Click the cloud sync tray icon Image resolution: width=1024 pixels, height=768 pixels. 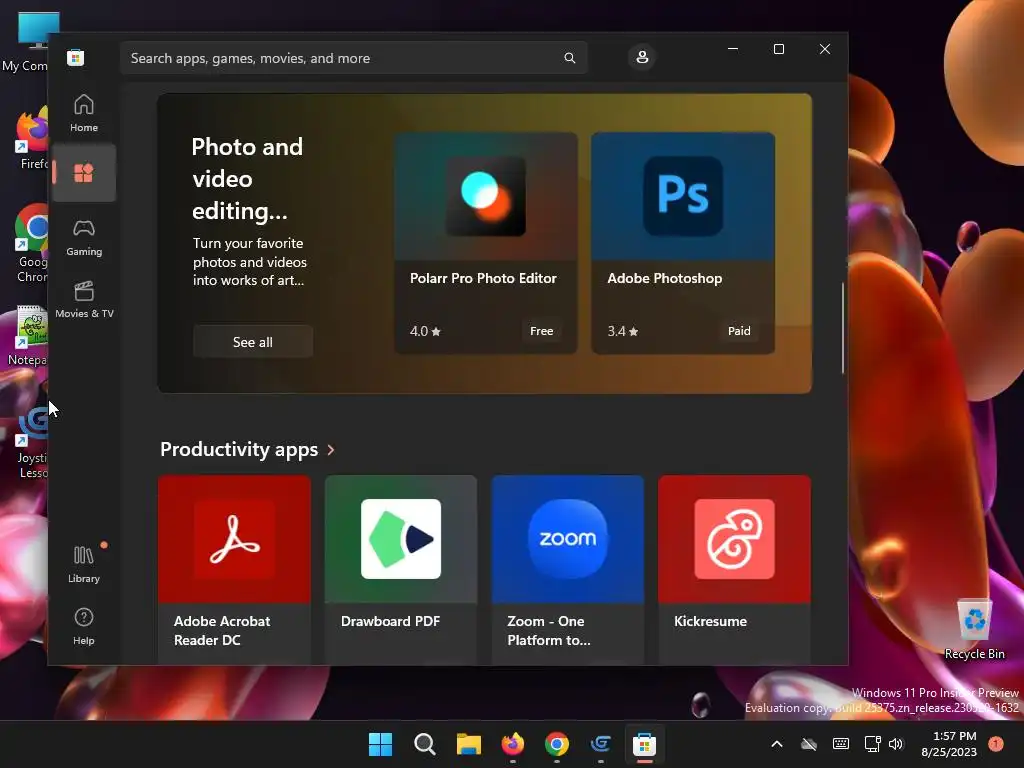808,744
